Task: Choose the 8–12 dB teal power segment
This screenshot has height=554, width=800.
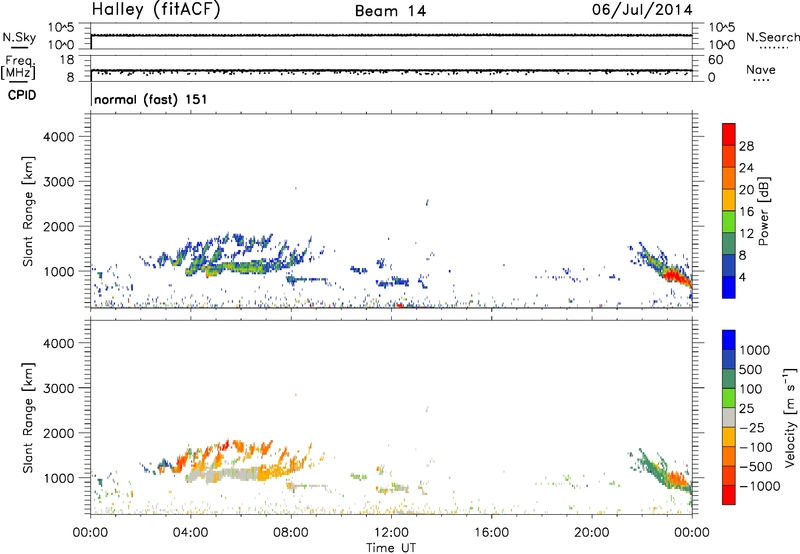Action: click(x=729, y=244)
